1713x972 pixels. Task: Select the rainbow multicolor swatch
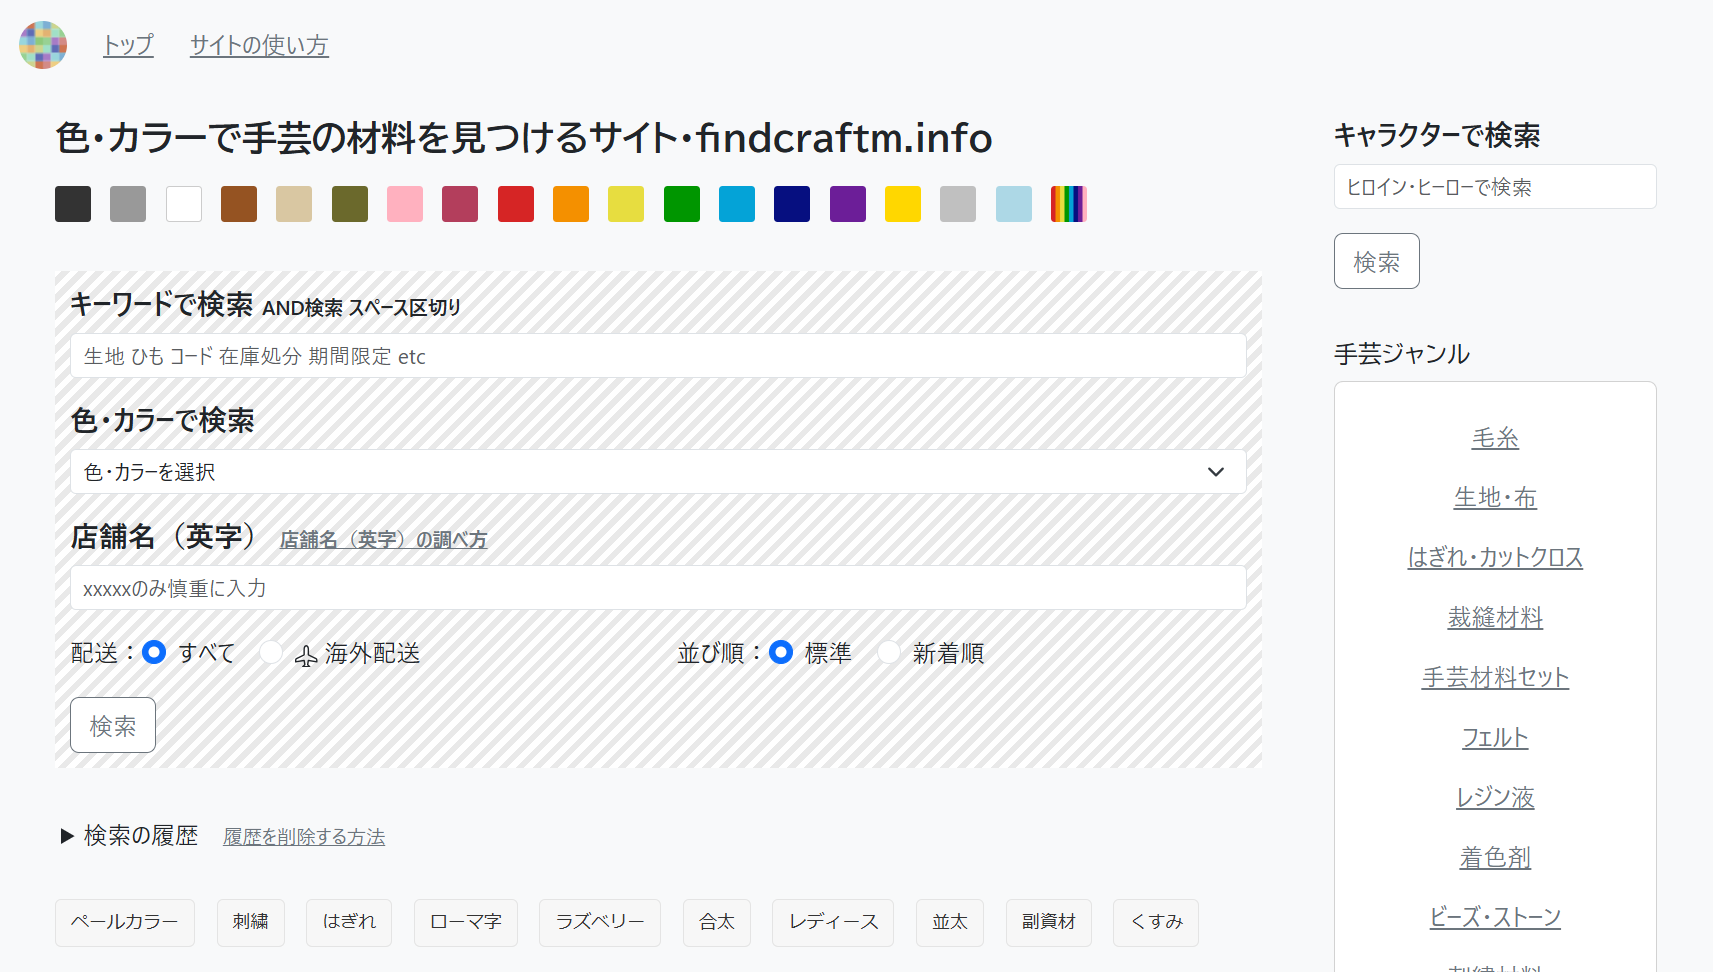(x=1068, y=204)
